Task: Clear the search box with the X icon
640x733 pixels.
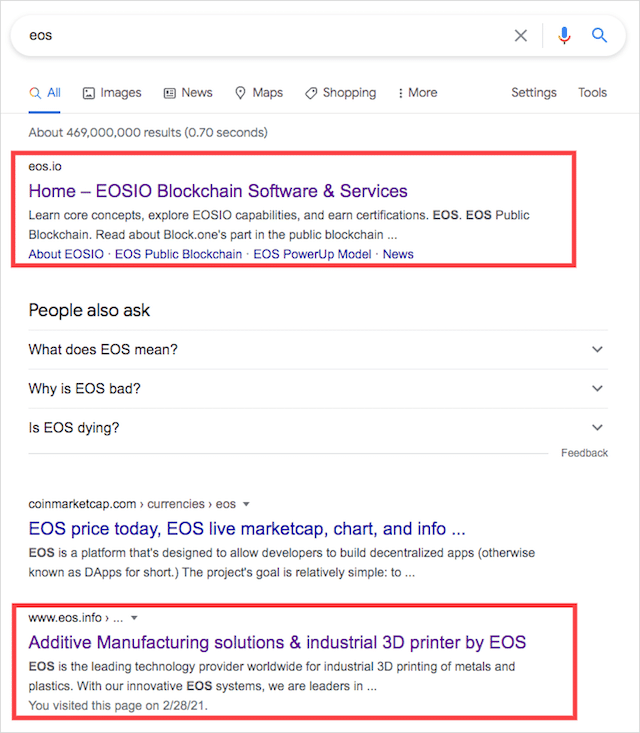Action: (x=521, y=36)
